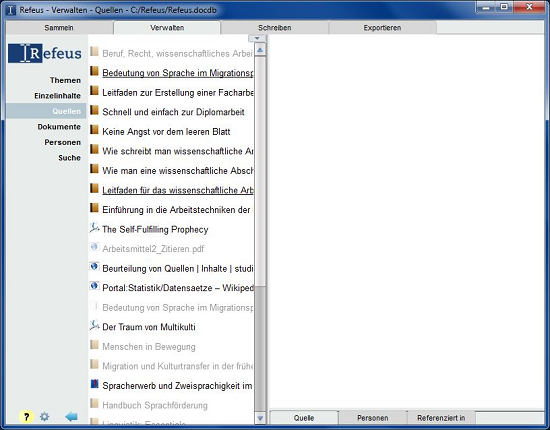Select 'Einführung in die Arbeitstechniken der'
550x430 pixels.
click(x=176, y=210)
